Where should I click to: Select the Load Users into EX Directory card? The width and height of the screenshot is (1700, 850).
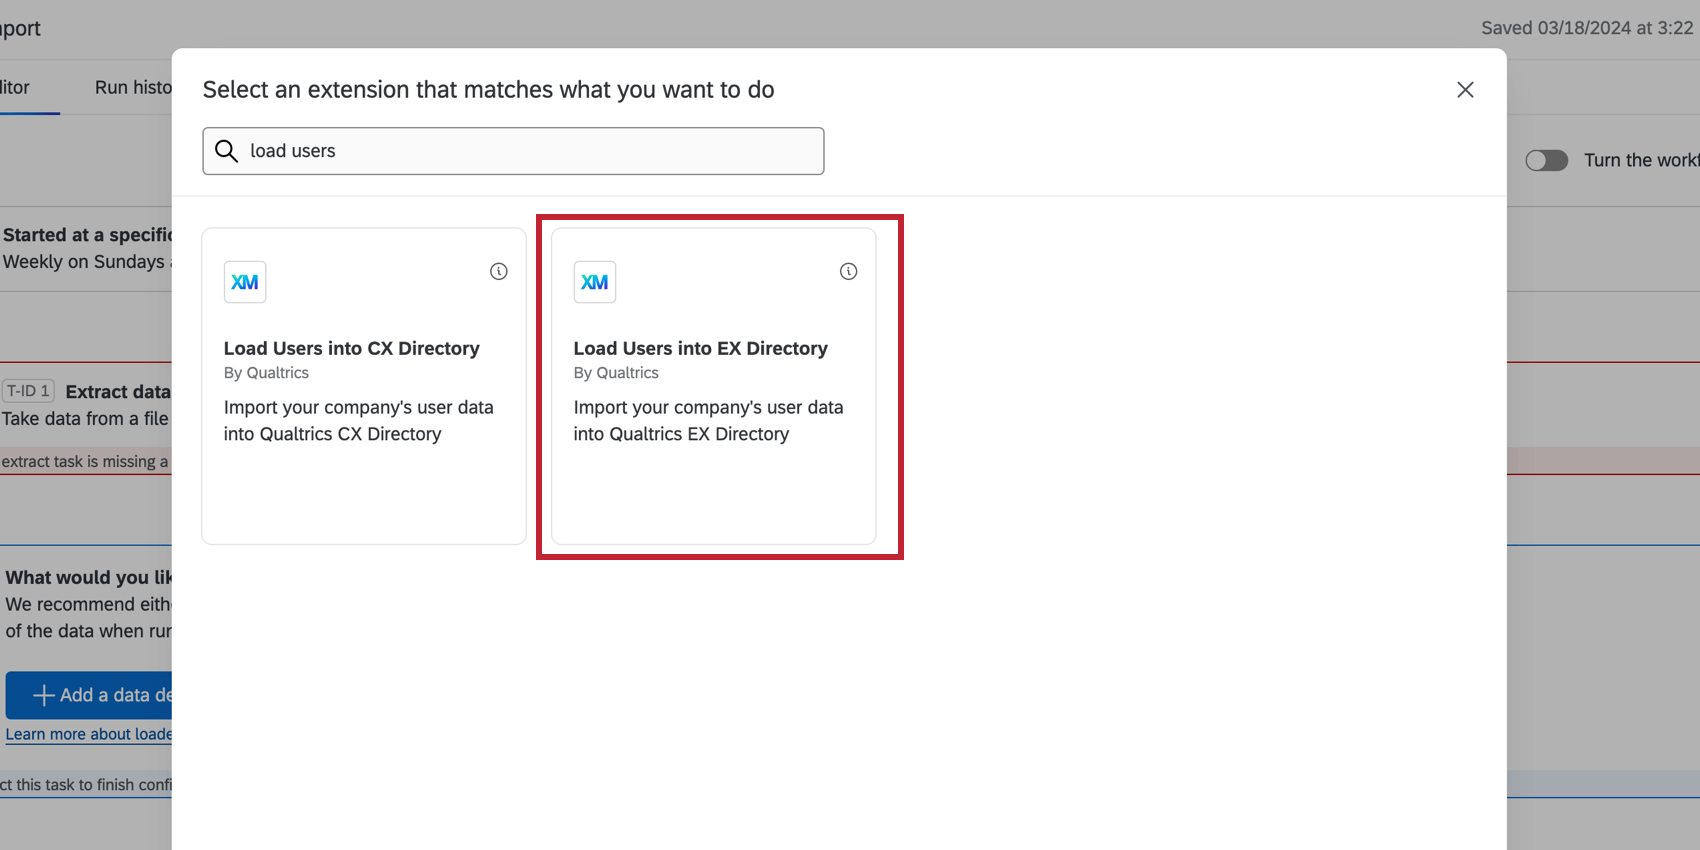pos(714,386)
